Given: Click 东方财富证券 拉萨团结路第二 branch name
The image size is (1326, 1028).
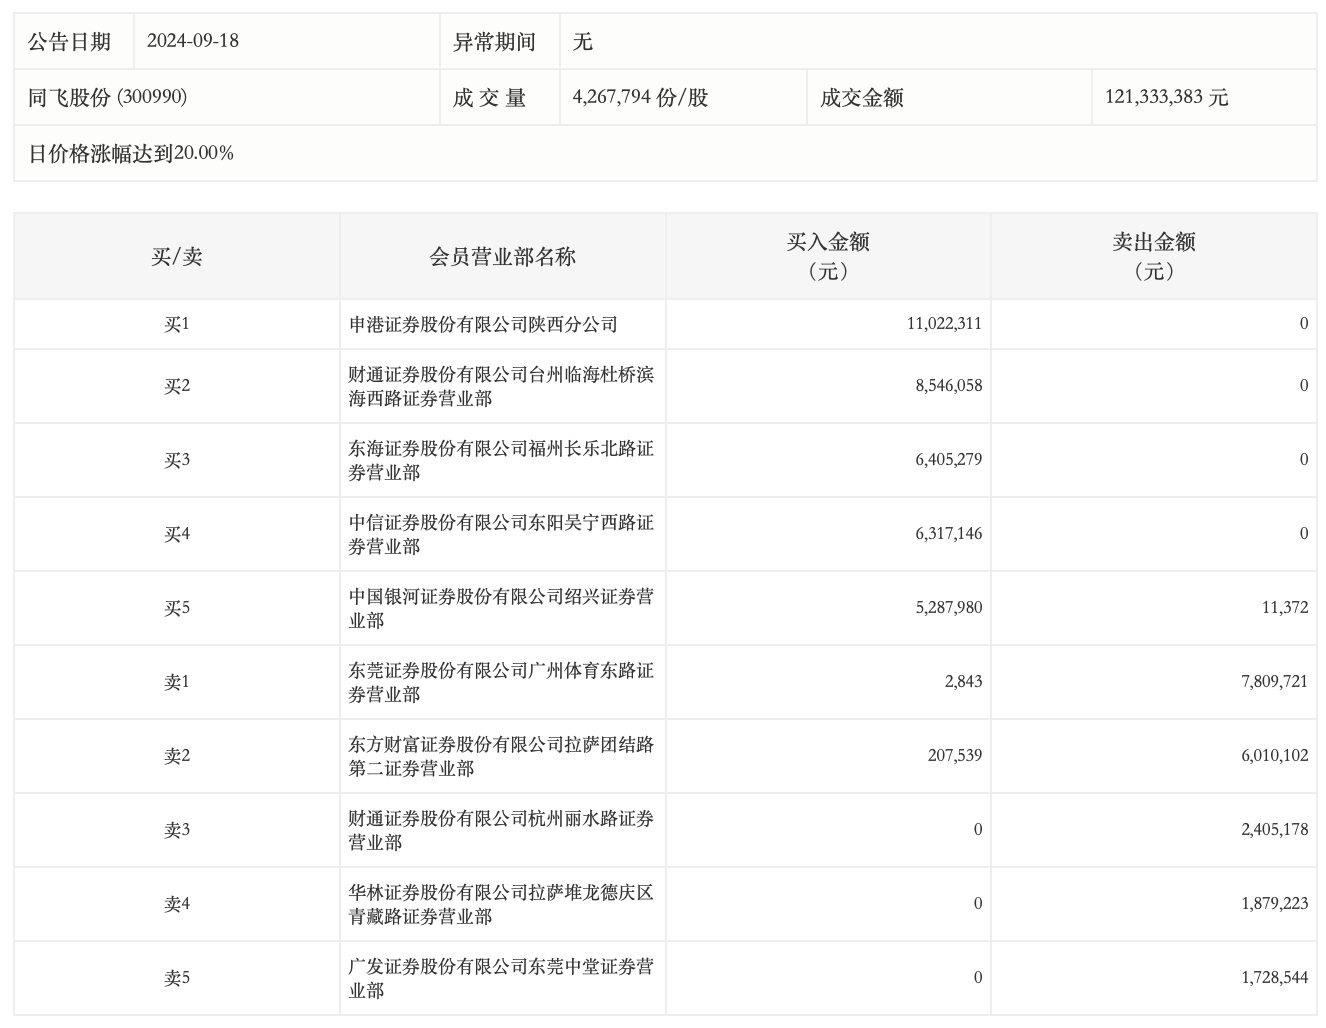Looking at the screenshot, I should 501,756.
